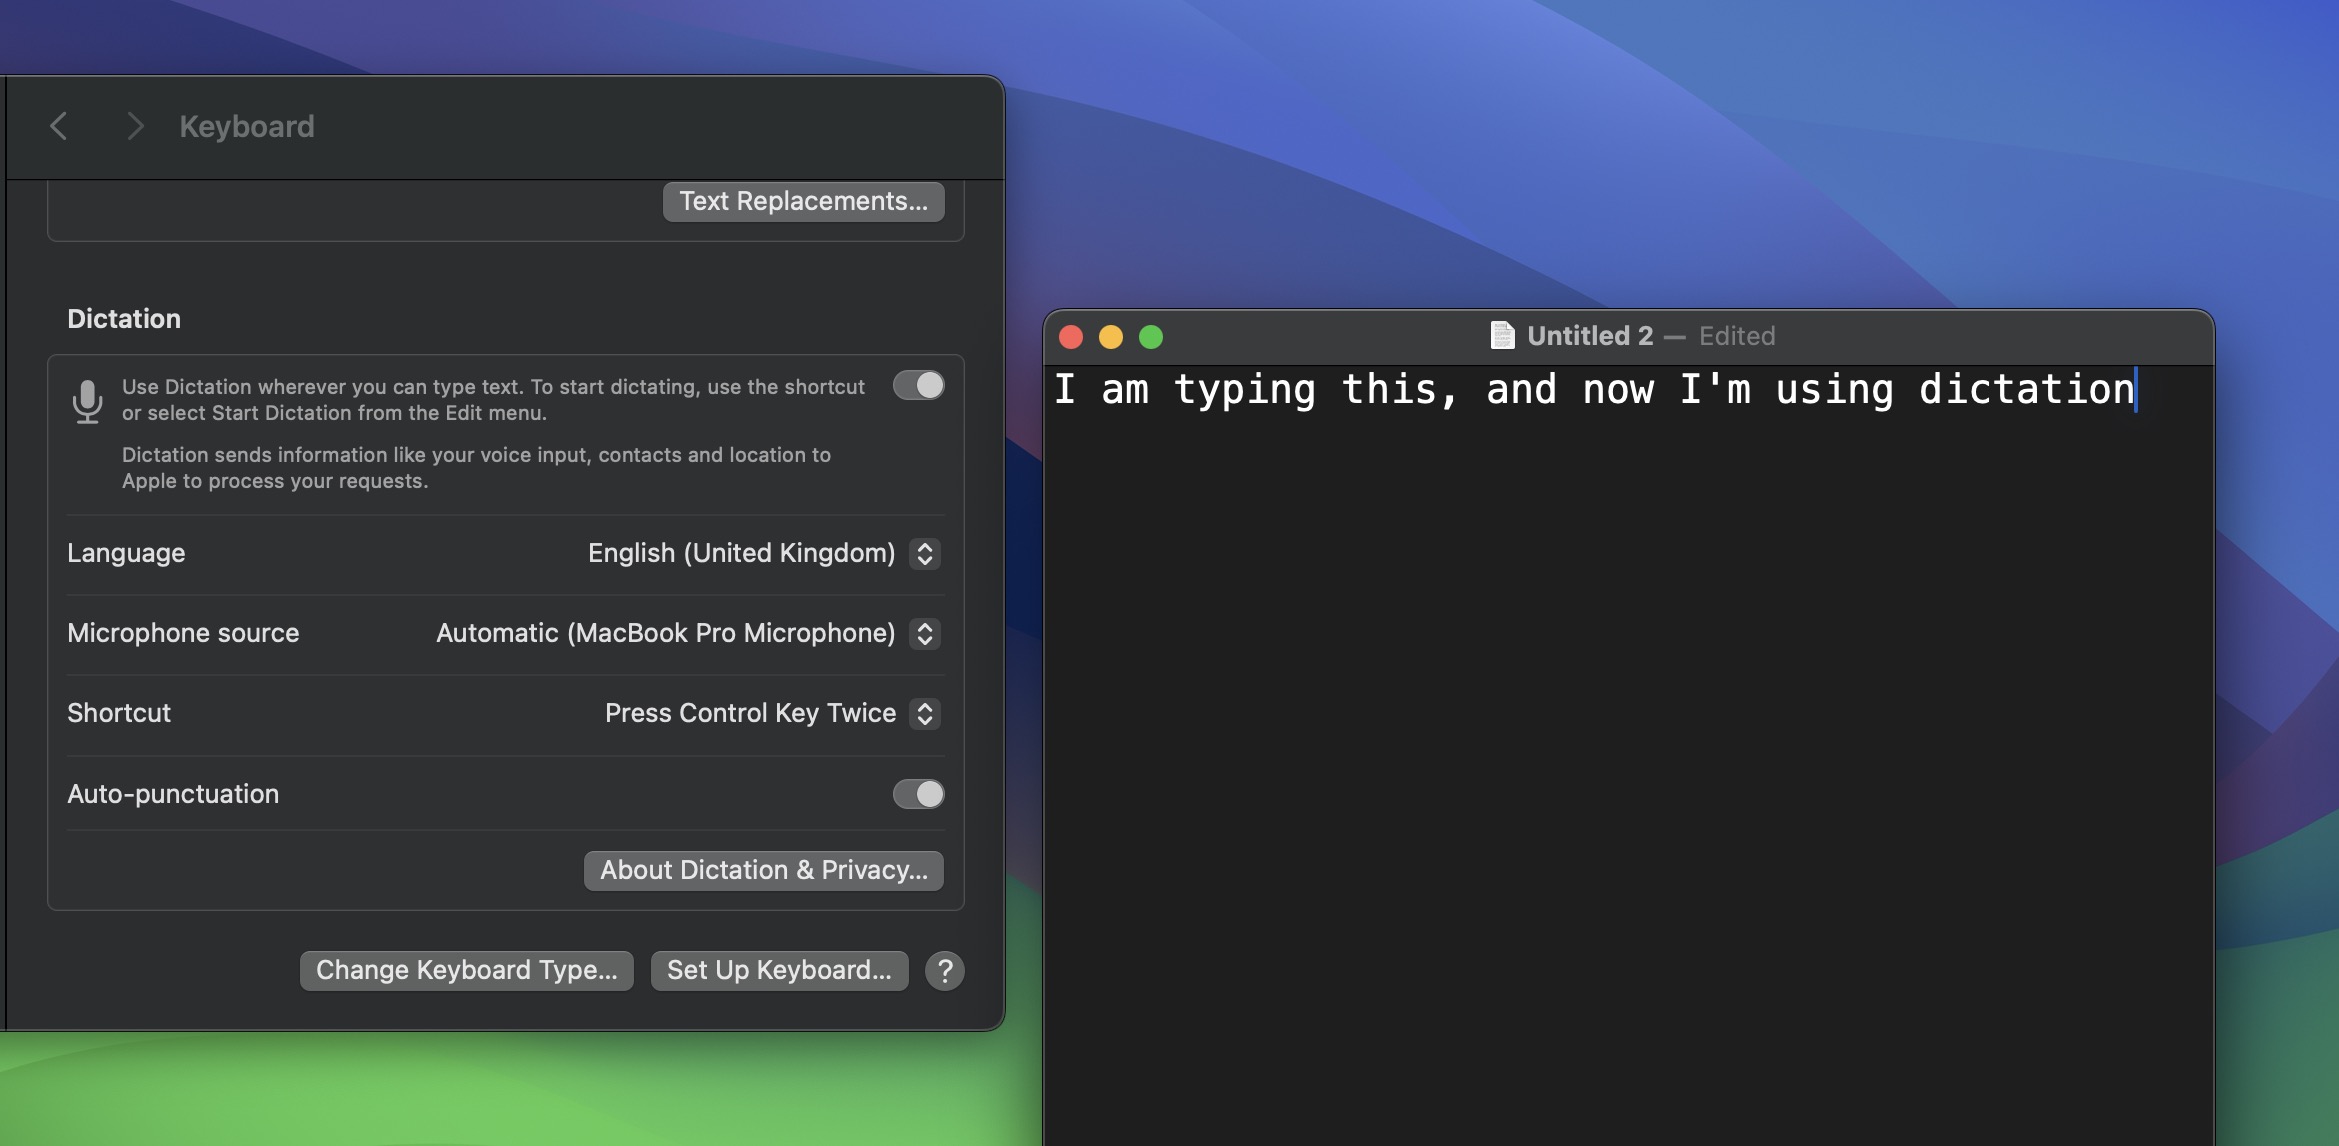Expand the Language dropdown selector
The width and height of the screenshot is (2339, 1146).
[925, 554]
